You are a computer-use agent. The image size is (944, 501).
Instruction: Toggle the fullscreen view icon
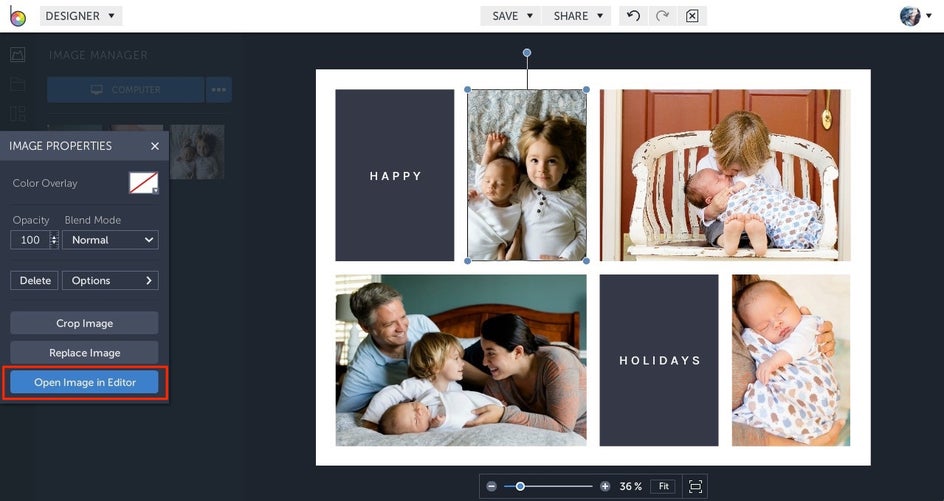pos(695,486)
